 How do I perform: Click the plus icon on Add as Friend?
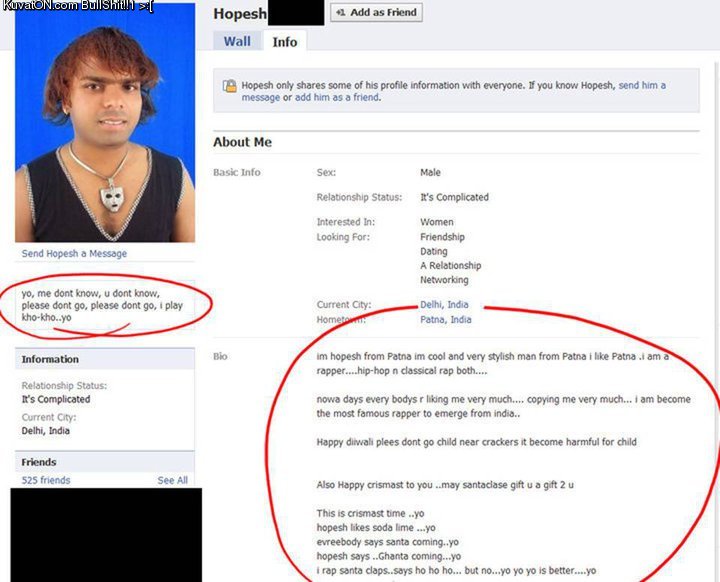tap(340, 12)
